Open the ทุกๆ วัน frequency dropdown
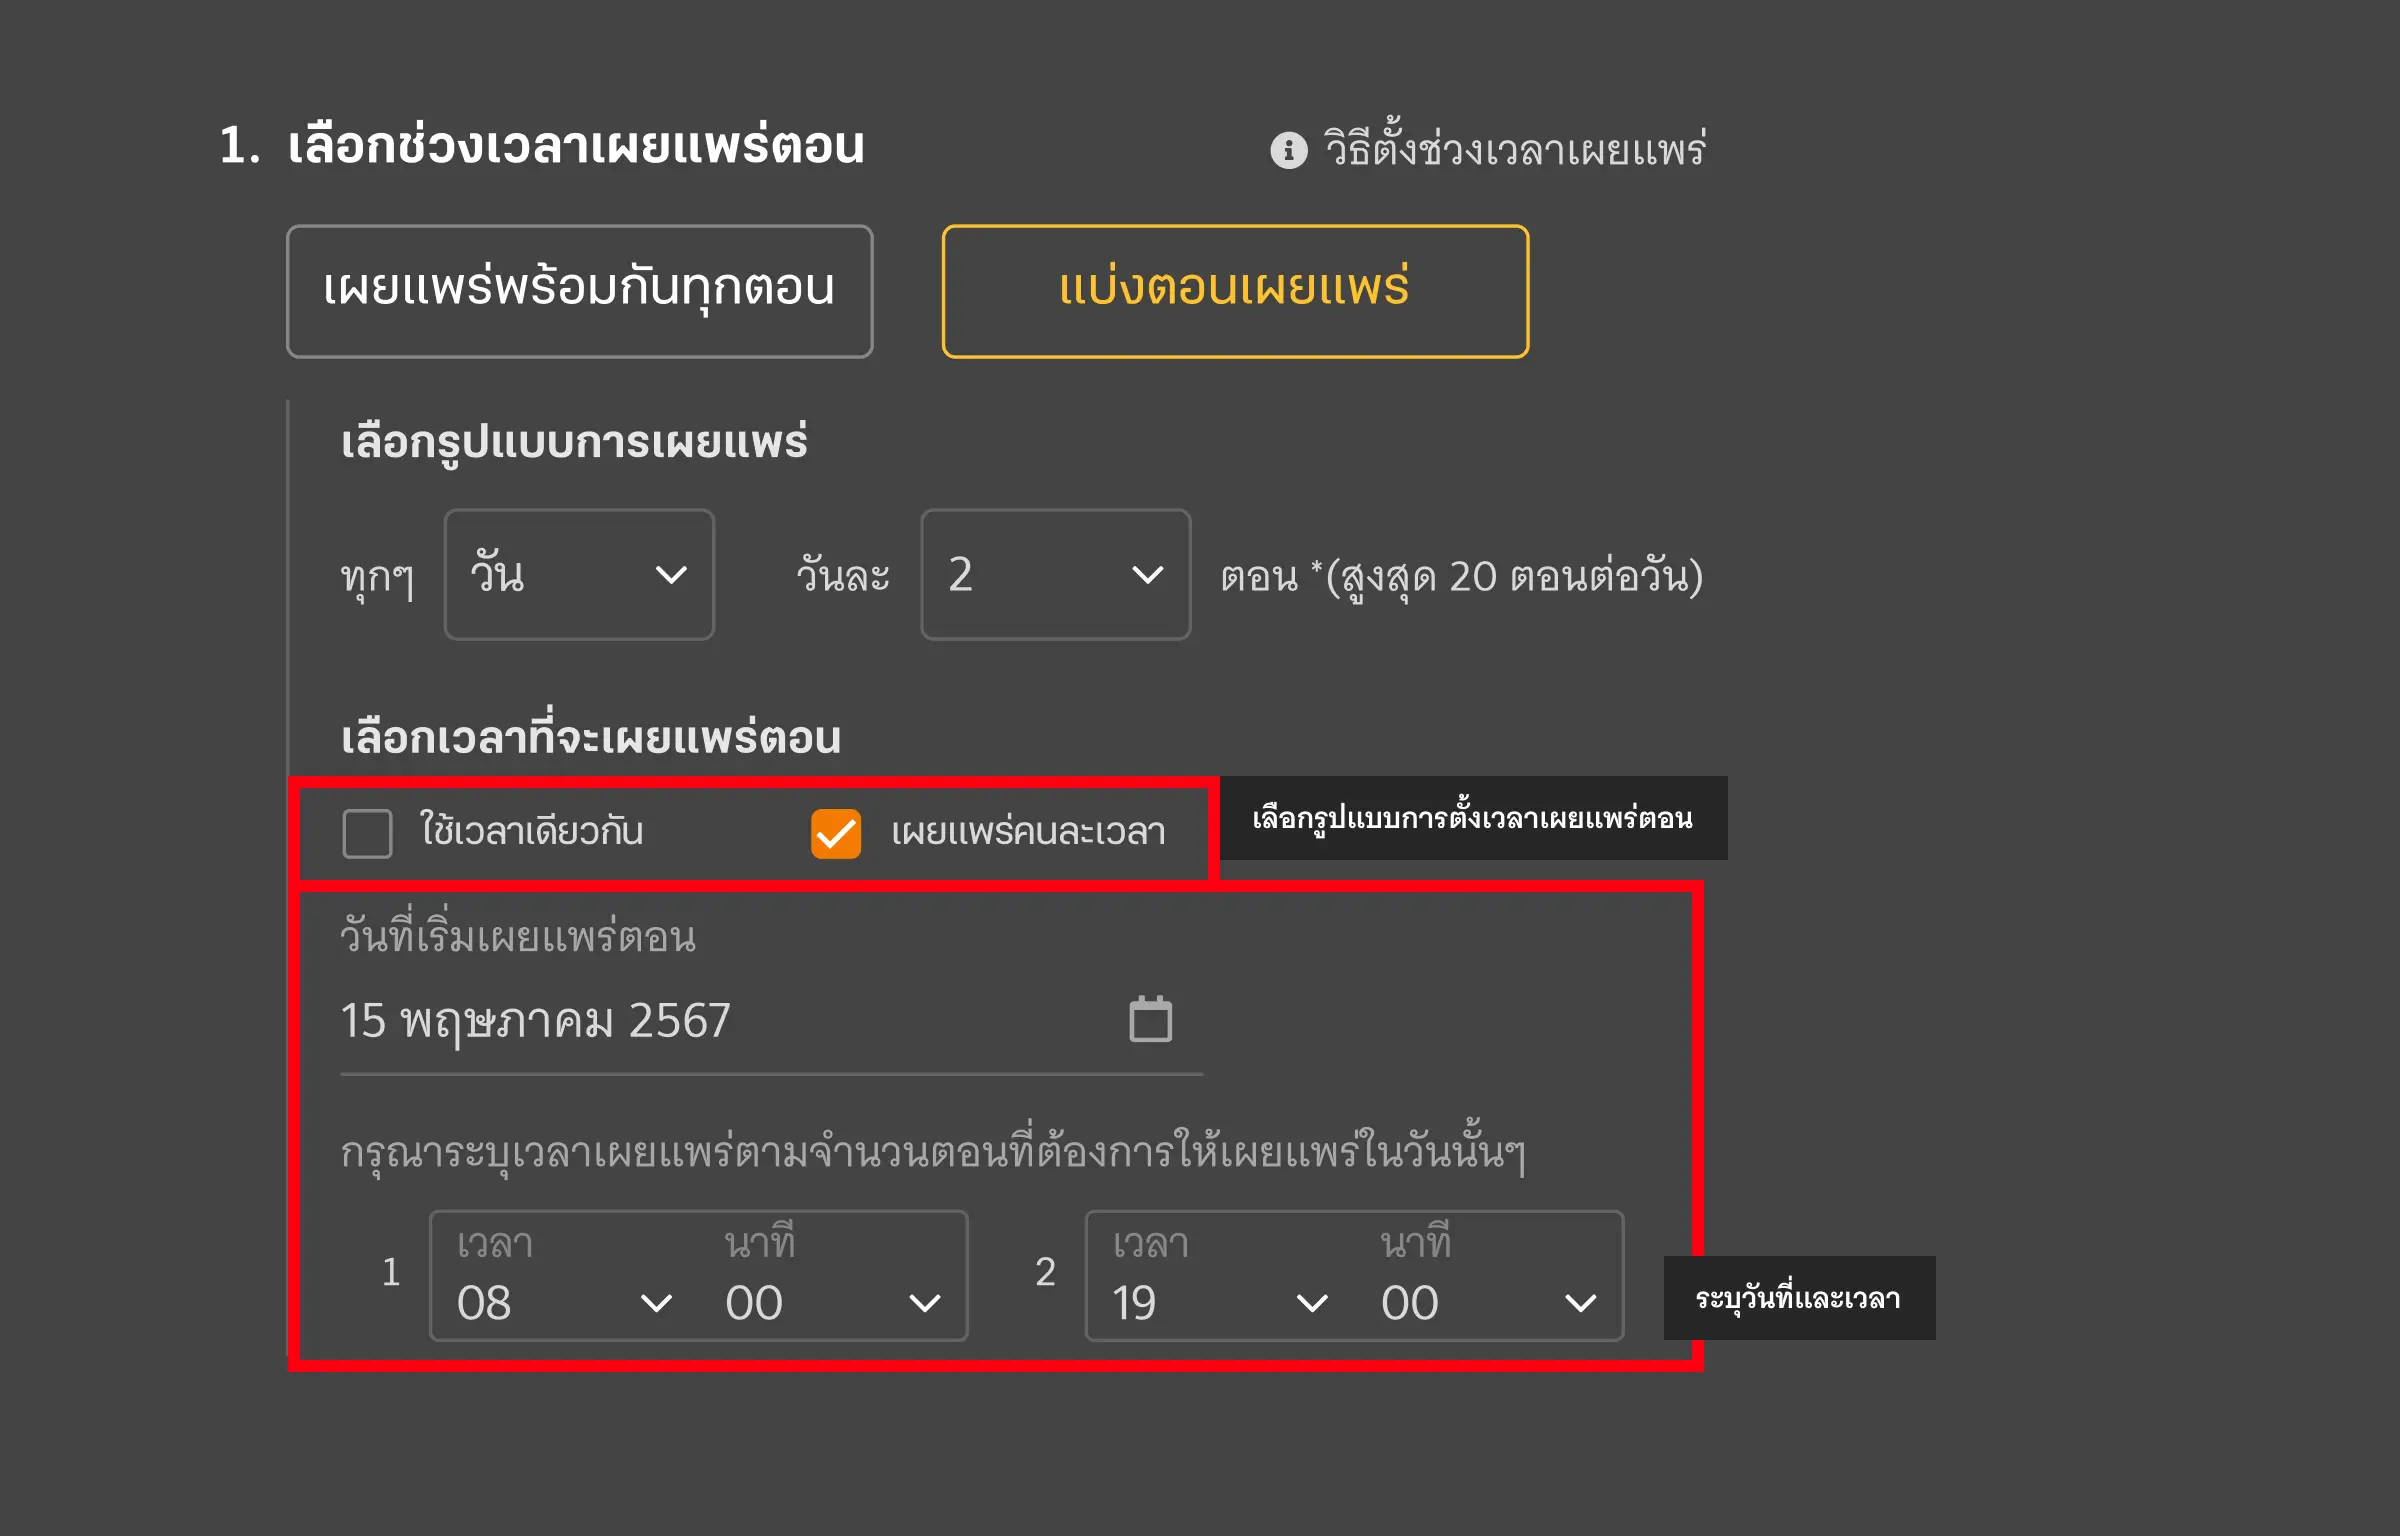This screenshot has width=2400, height=1536. pos(579,575)
